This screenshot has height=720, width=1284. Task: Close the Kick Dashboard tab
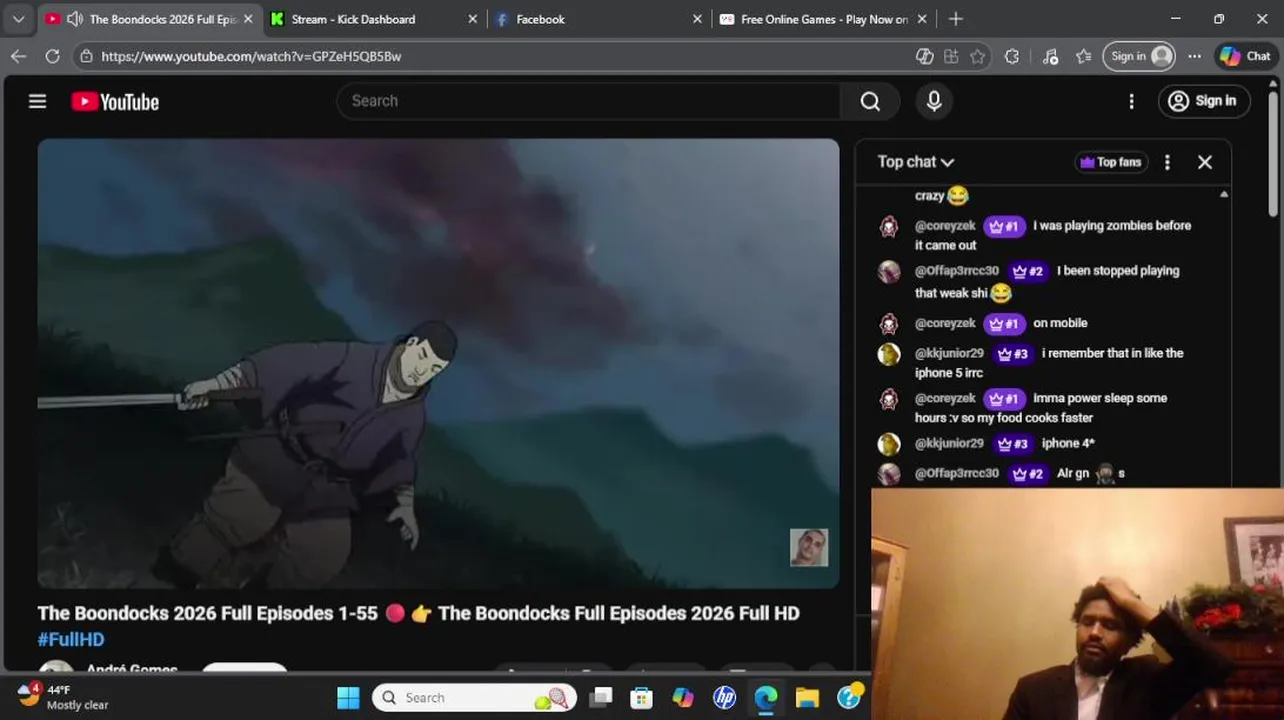(472, 19)
